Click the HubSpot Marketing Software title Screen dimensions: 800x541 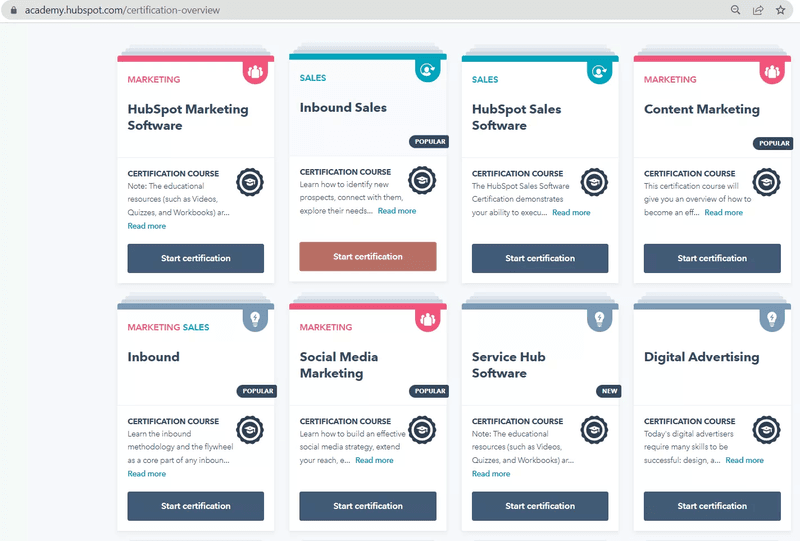click(188, 117)
